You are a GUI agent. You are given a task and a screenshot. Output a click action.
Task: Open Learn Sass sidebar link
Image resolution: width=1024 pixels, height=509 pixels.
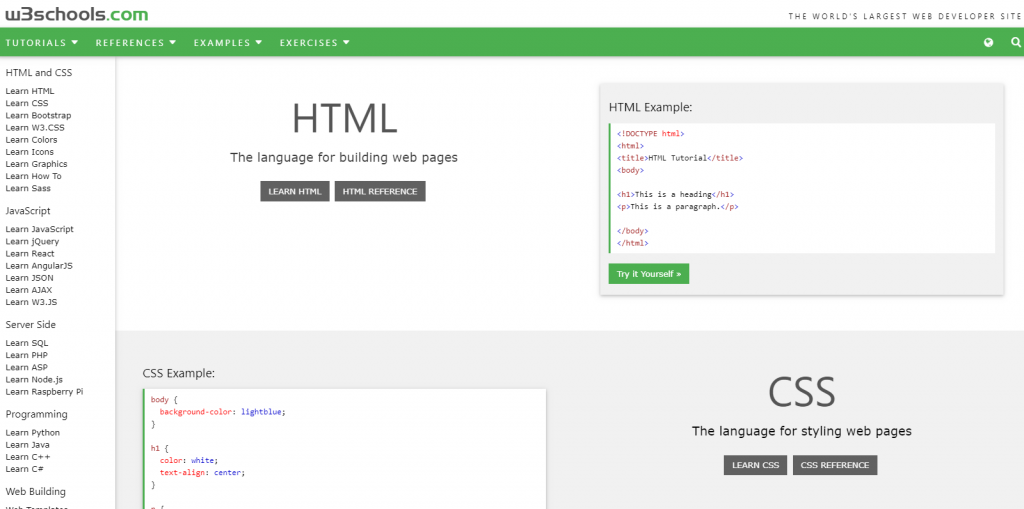28,188
